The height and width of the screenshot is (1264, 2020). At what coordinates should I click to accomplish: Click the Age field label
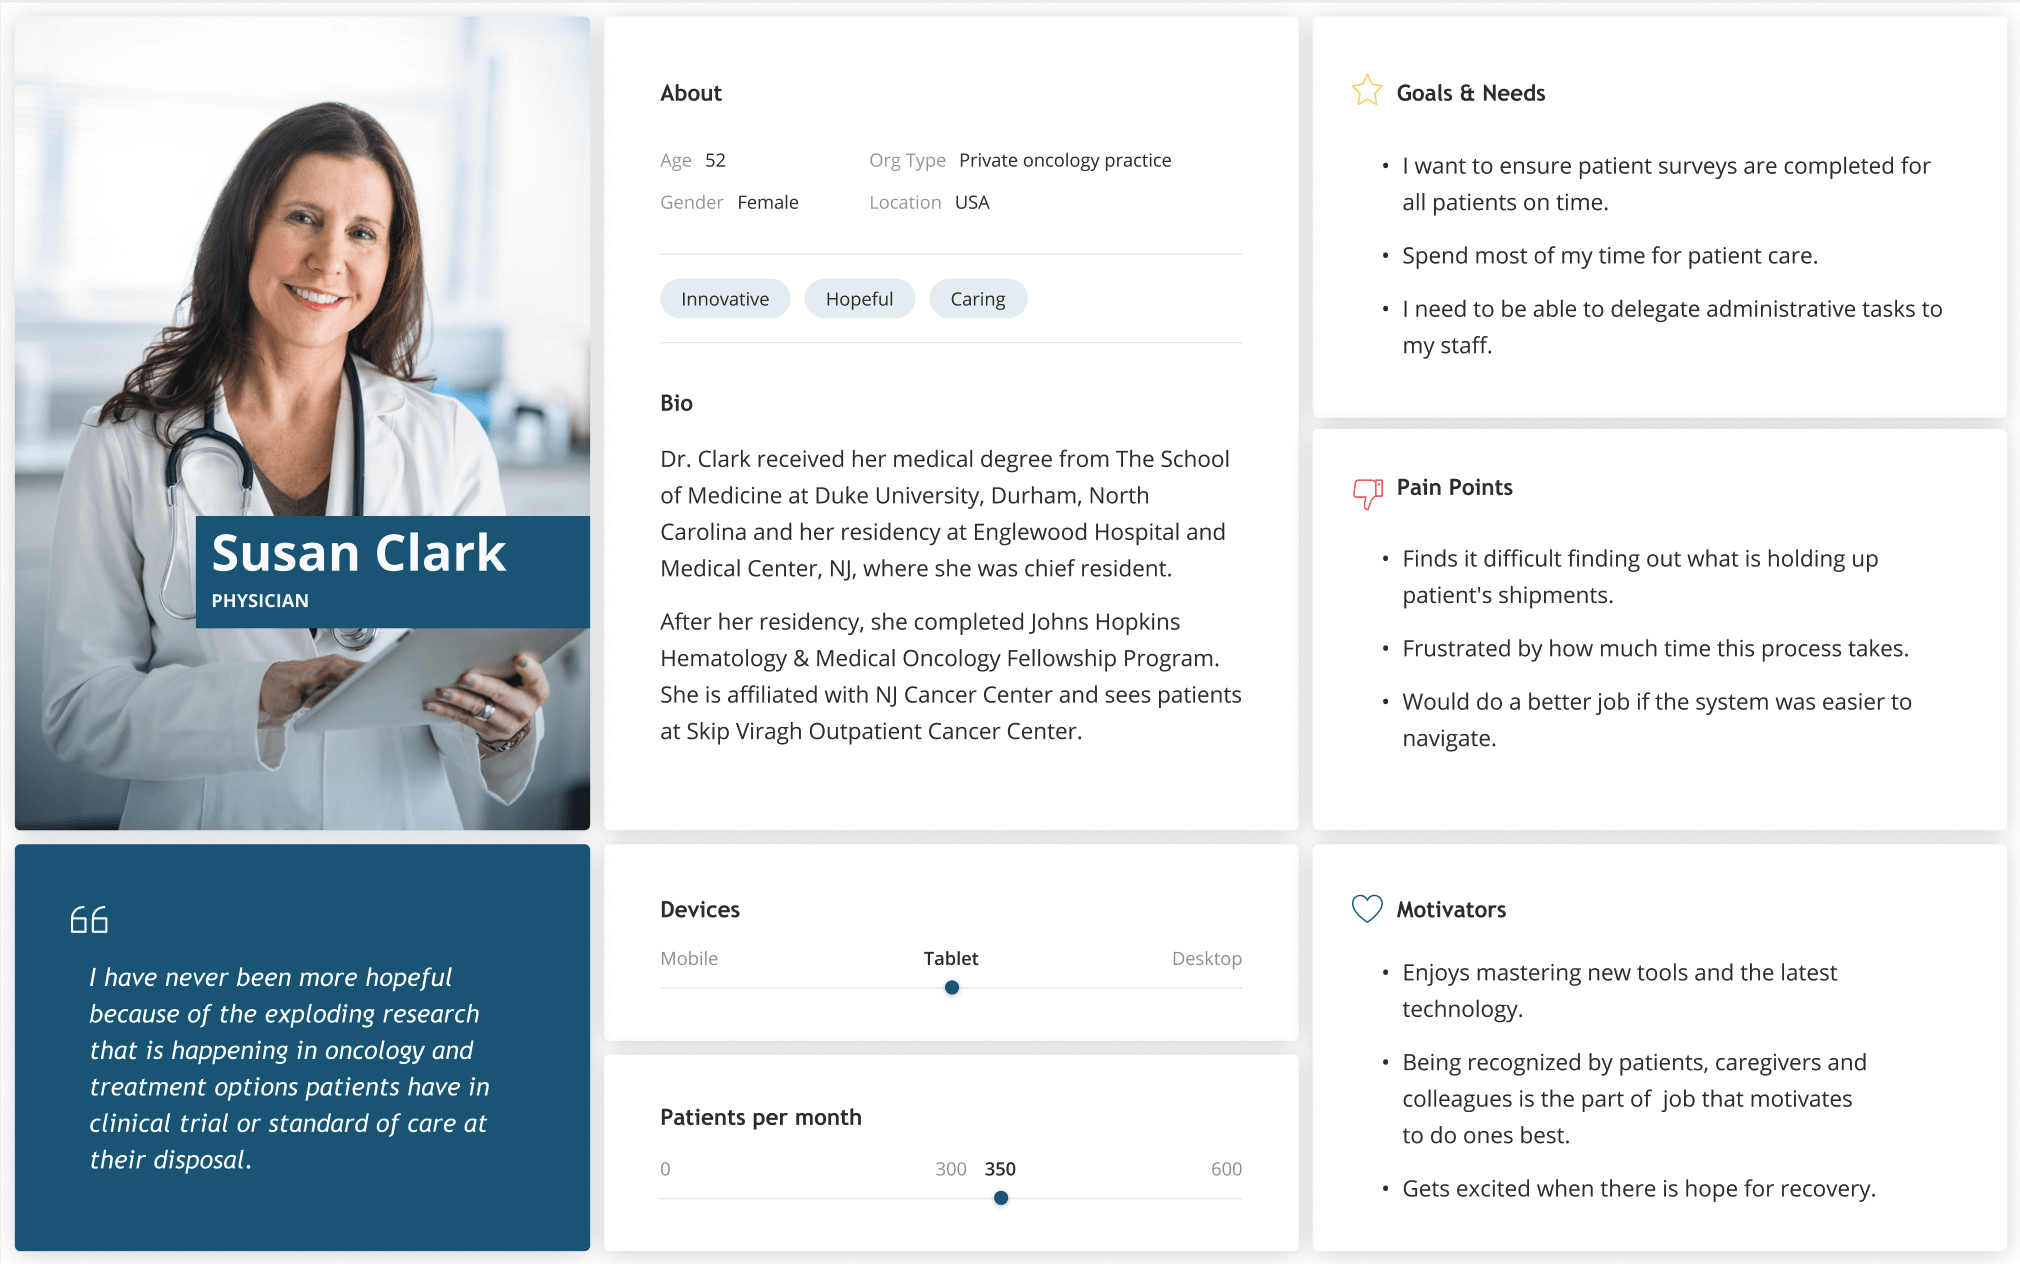676,160
